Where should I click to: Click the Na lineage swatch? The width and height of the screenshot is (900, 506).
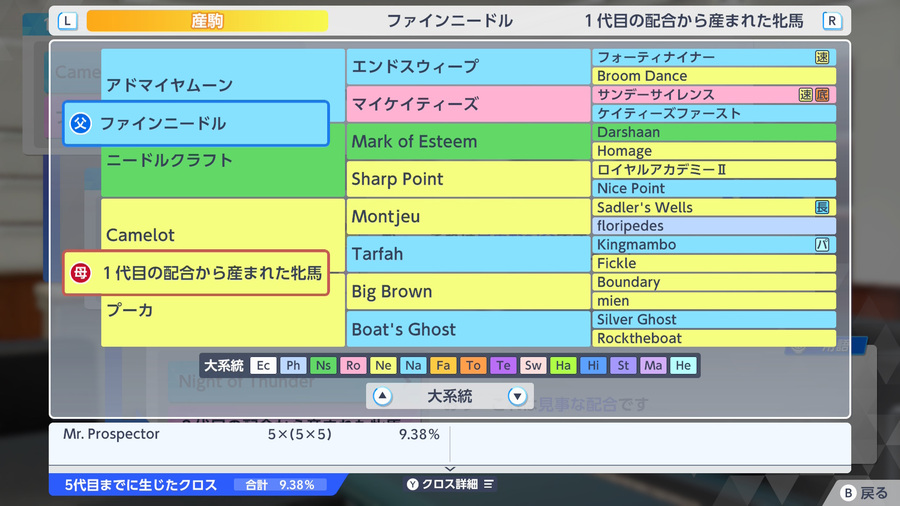pos(413,365)
